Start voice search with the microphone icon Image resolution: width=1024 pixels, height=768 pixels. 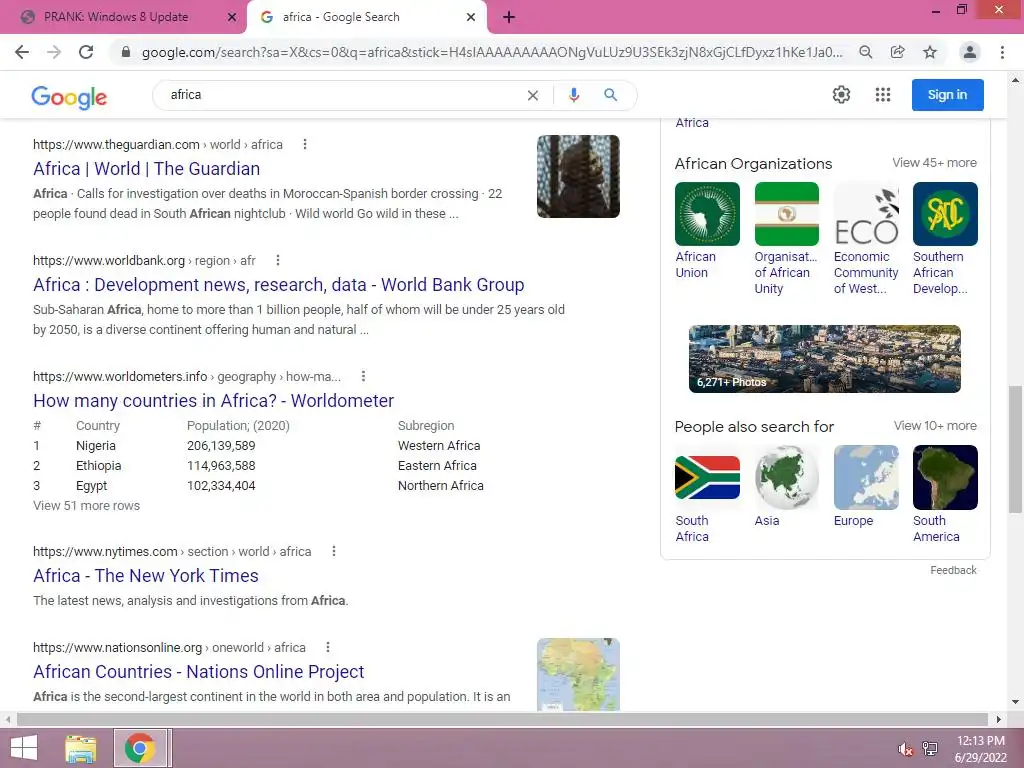(x=573, y=95)
